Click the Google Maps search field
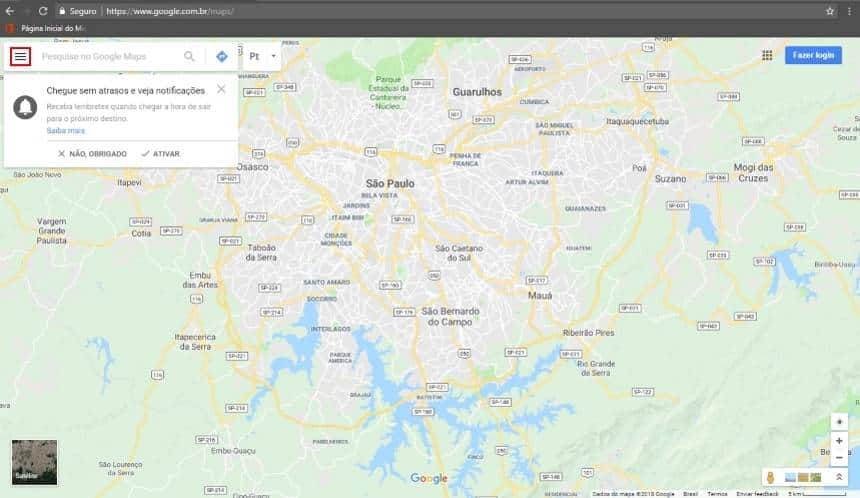The image size is (860, 498). 110,56
